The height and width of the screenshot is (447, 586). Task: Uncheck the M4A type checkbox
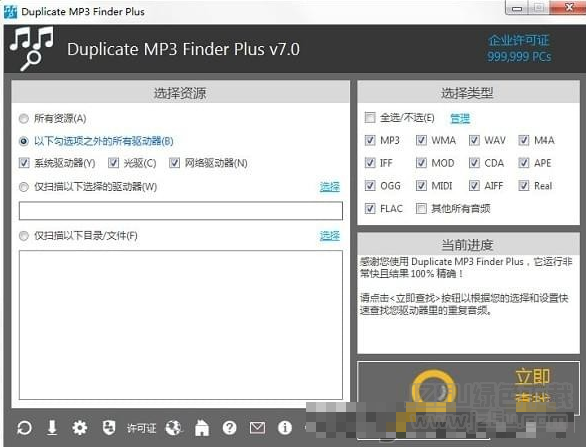524,140
